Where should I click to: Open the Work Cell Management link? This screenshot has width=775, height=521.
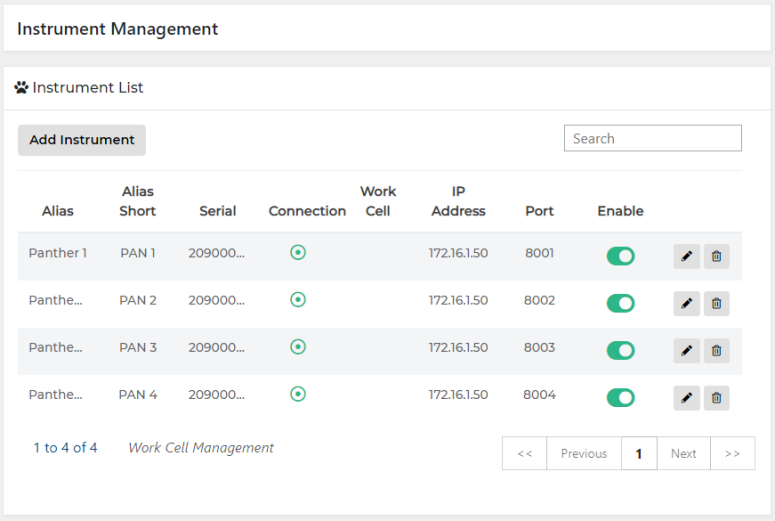coord(201,448)
